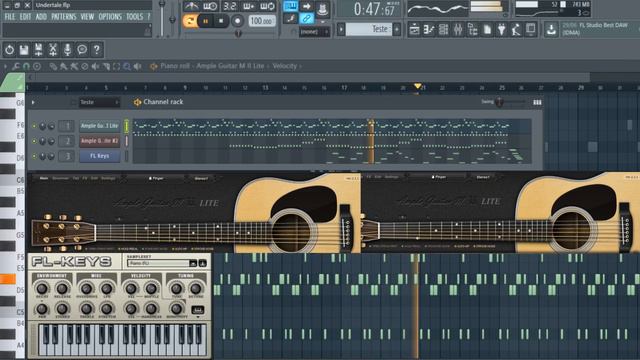Image resolution: width=640 pixels, height=360 pixels.
Task: Click the record button
Action: pyautogui.click(x=237, y=21)
